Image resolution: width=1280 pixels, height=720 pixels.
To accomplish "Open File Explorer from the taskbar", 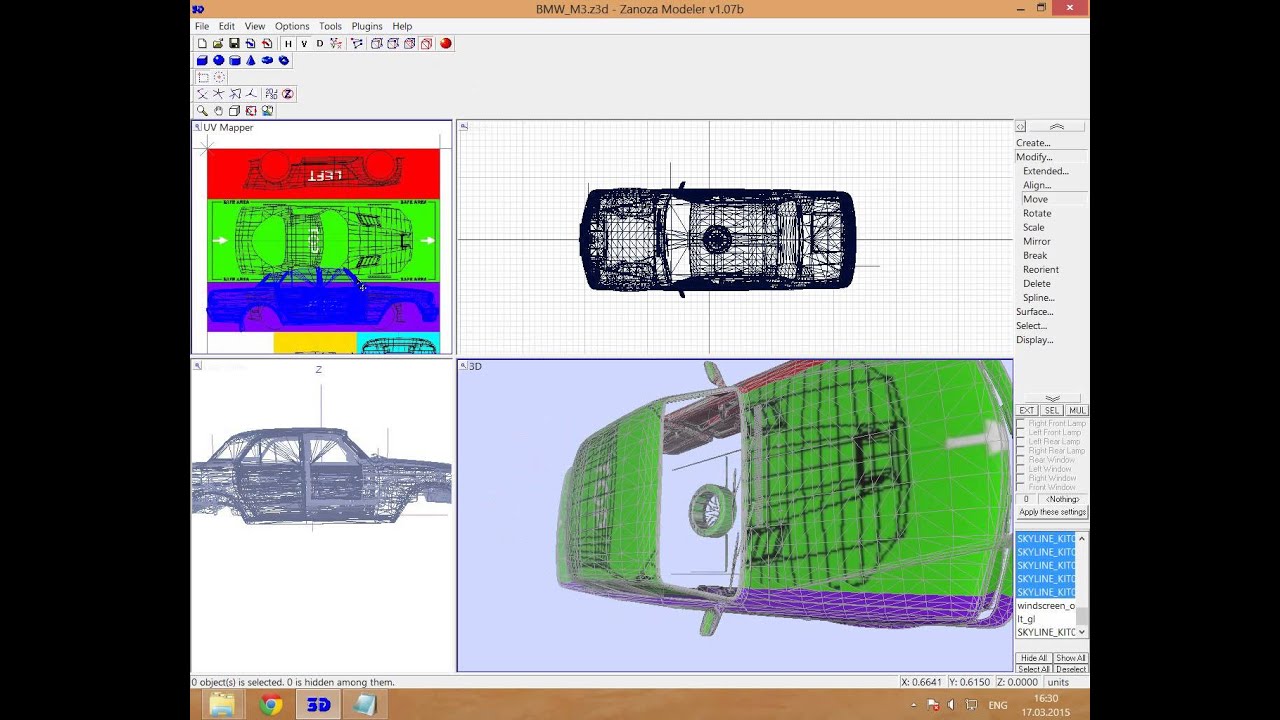I will (222, 705).
